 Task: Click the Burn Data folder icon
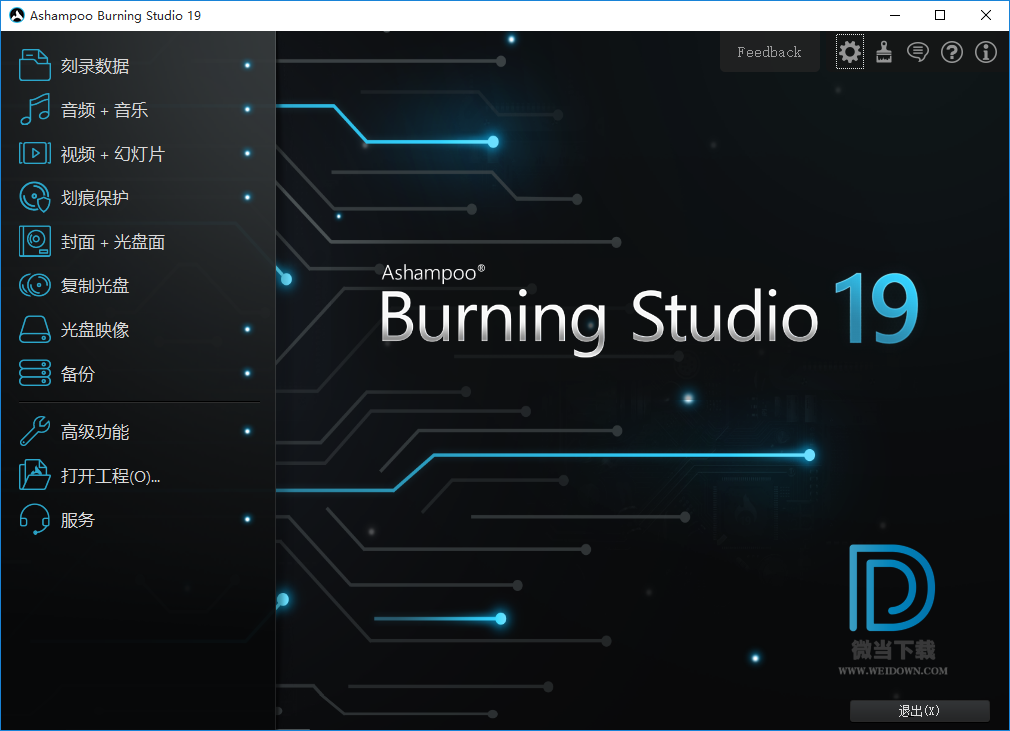click(35, 65)
